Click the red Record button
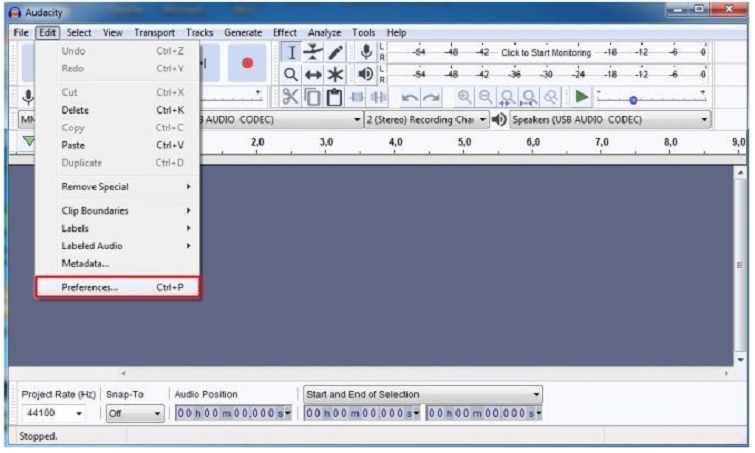The width and height of the screenshot is (755, 453). pos(247,62)
